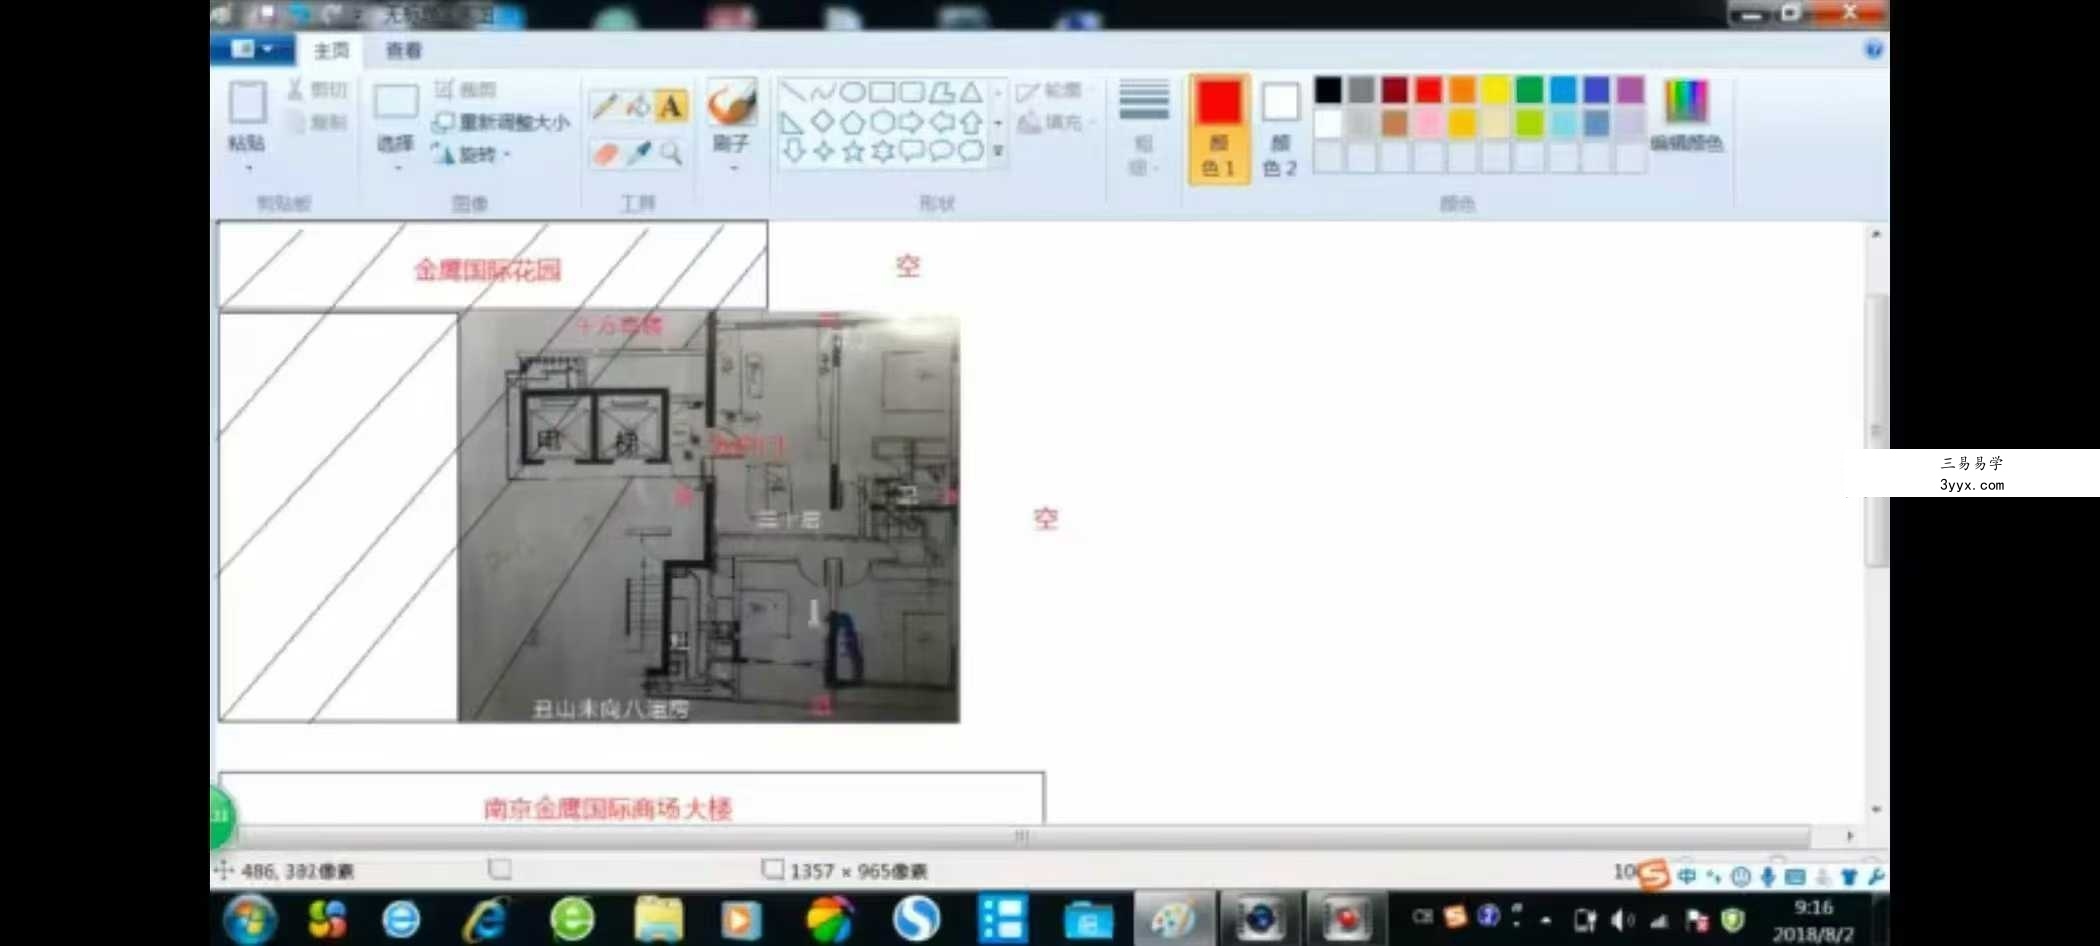Click the 粘贴 paste clipboard icon
2100x946 pixels.
(247, 103)
